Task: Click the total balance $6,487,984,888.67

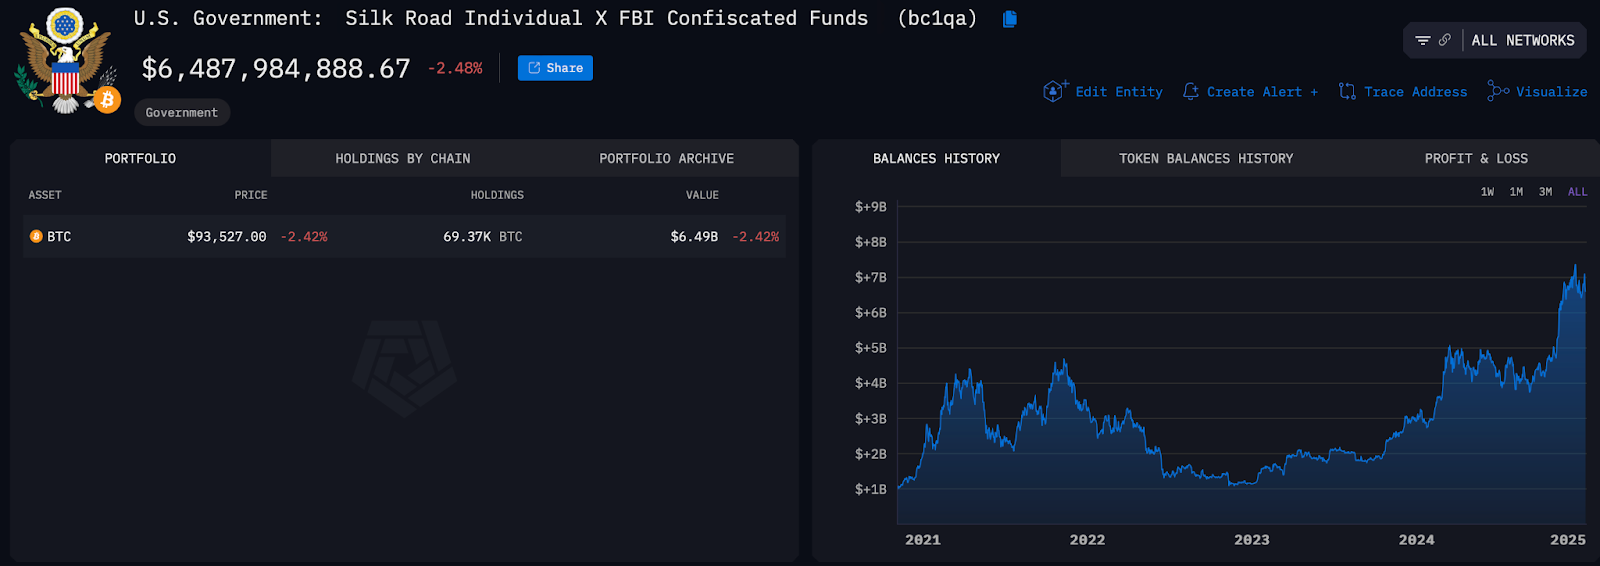Action: pyautogui.click(x=276, y=69)
